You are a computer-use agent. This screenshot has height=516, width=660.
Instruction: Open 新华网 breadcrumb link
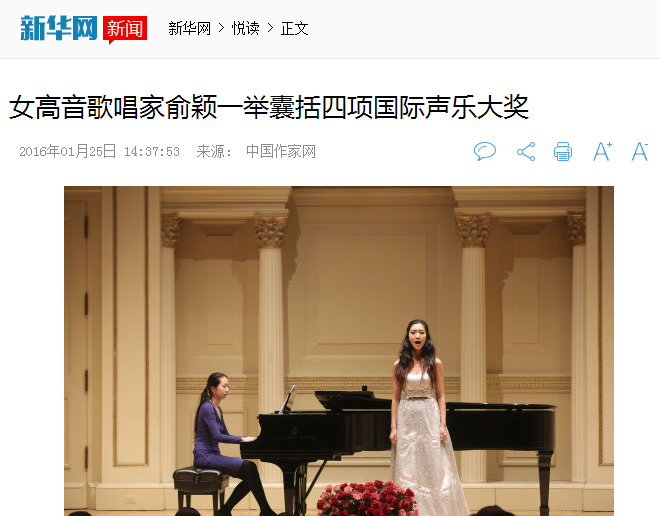(189, 29)
